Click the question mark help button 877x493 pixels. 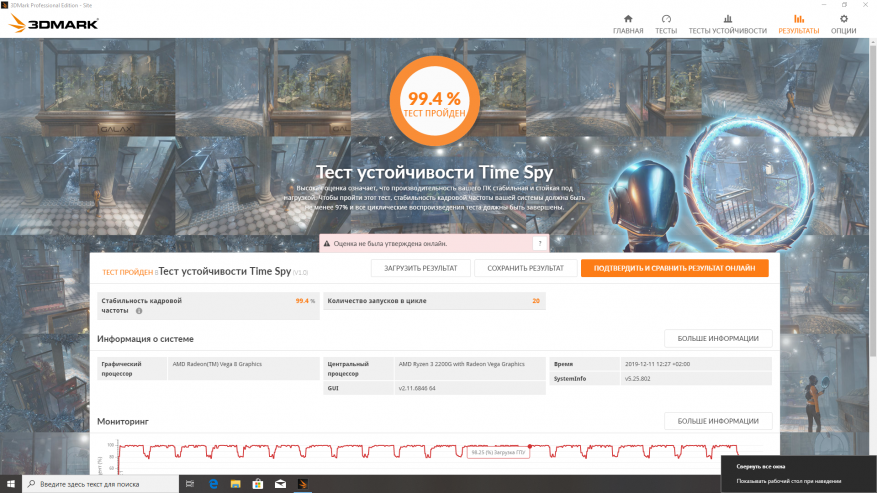(x=540, y=243)
